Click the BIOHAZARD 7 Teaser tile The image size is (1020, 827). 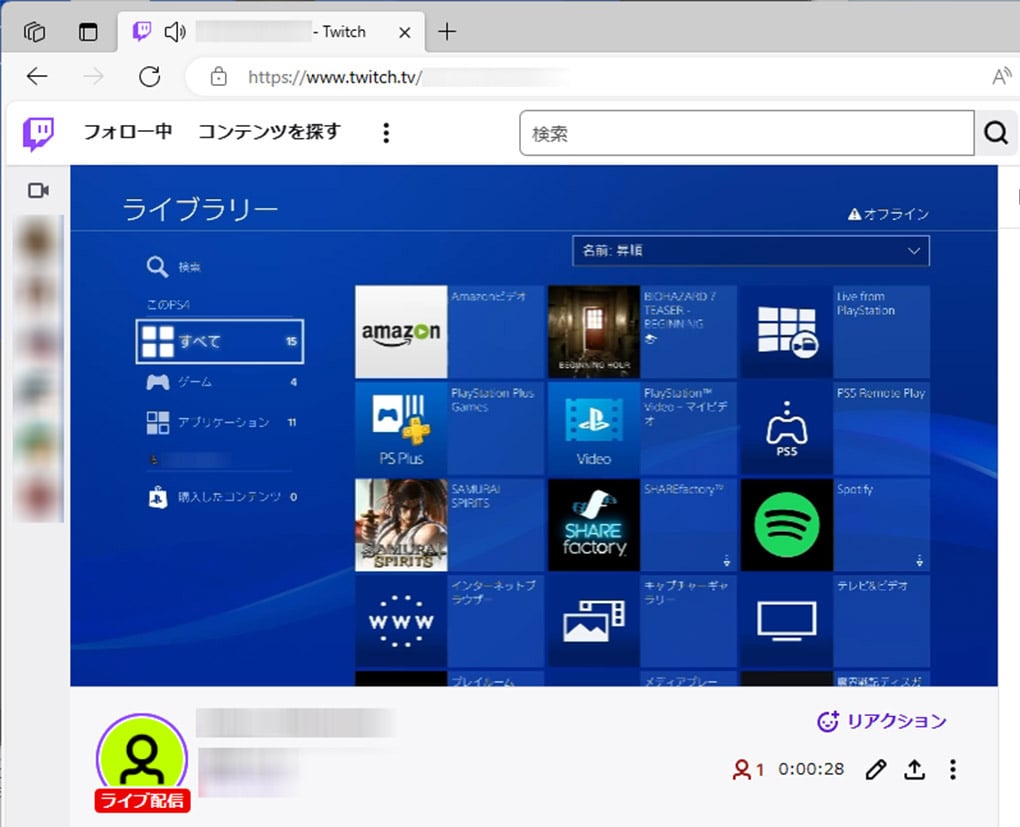point(642,332)
